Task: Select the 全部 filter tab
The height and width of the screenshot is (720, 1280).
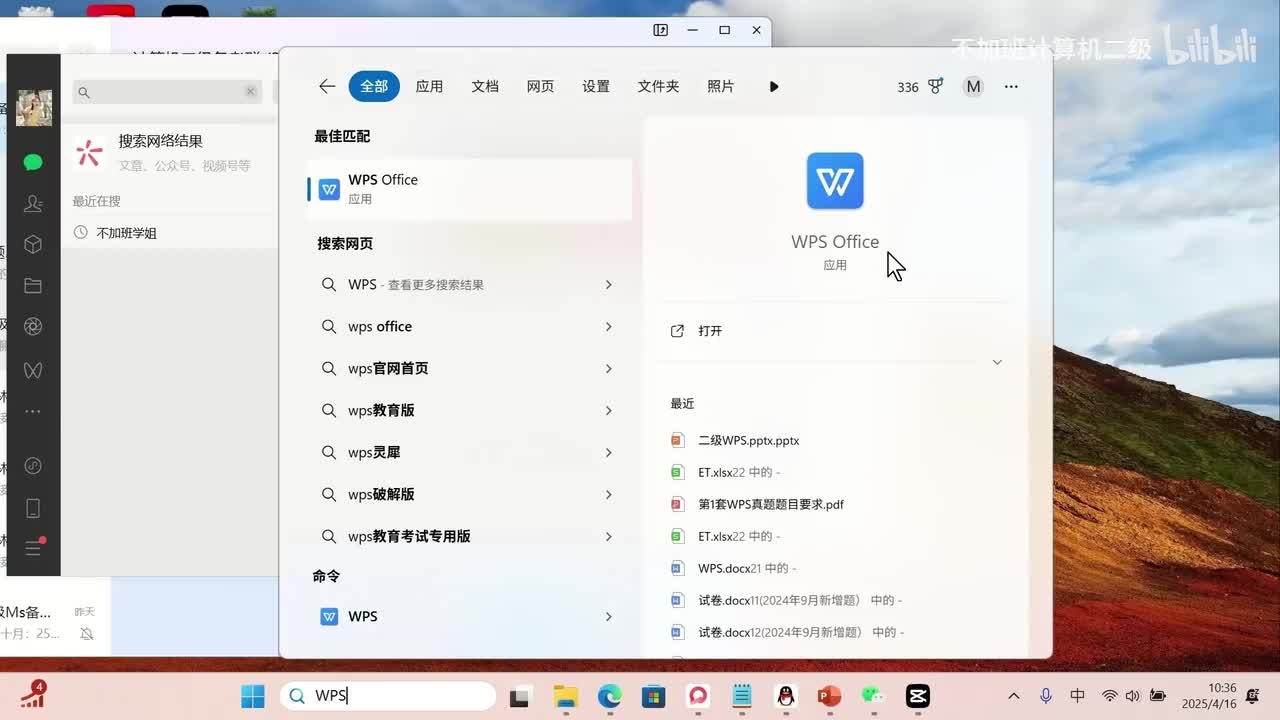Action: (374, 87)
